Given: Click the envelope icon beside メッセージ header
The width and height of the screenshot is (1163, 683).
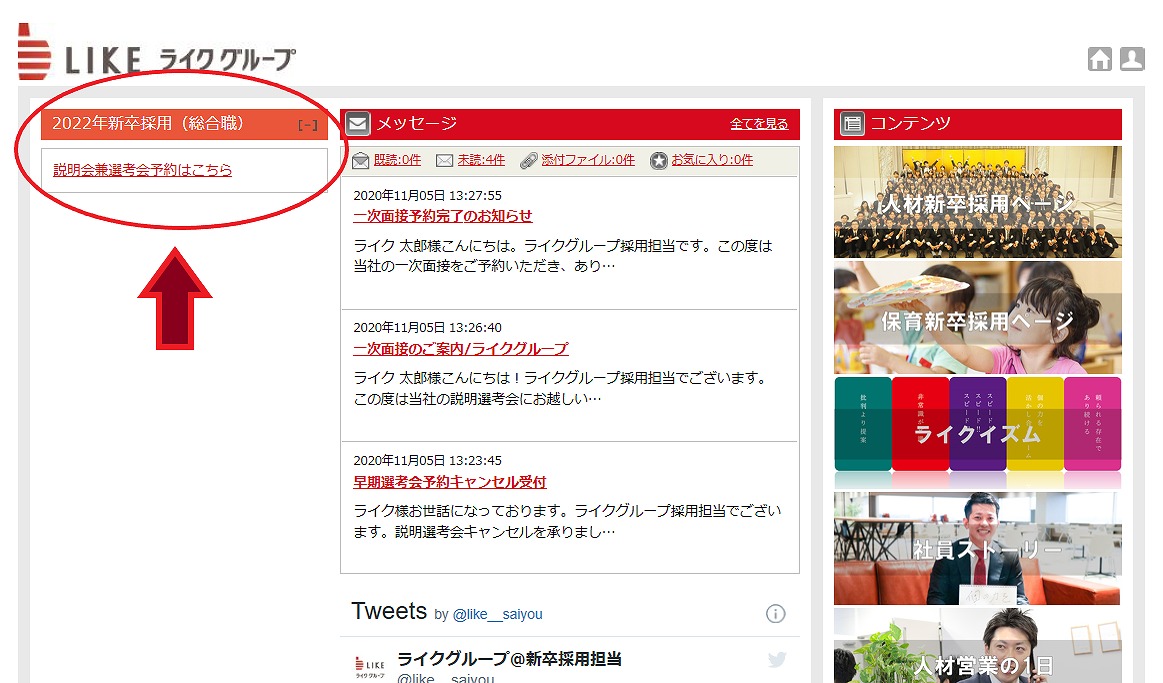Looking at the screenshot, I should tap(358, 123).
